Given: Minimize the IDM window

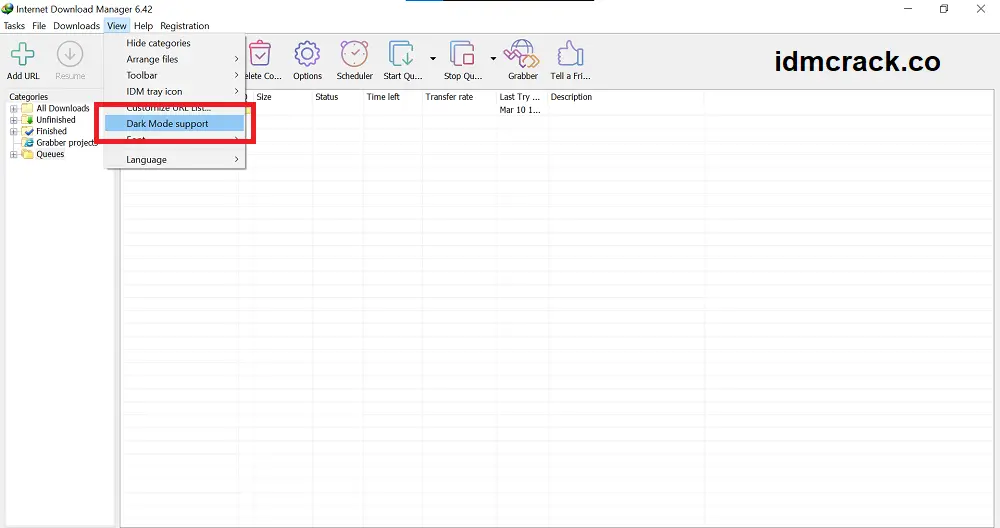Looking at the screenshot, I should 908,9.
